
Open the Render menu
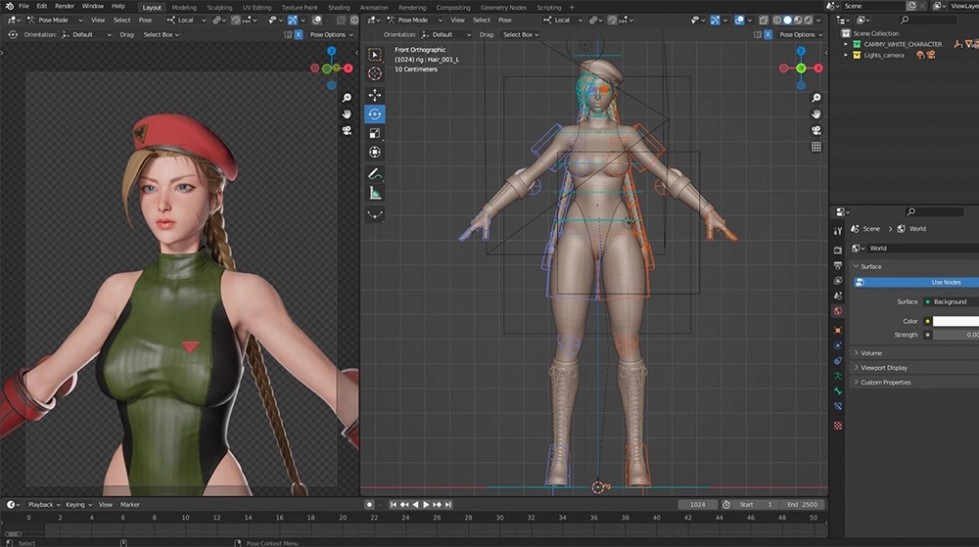[x=64, y=6]
